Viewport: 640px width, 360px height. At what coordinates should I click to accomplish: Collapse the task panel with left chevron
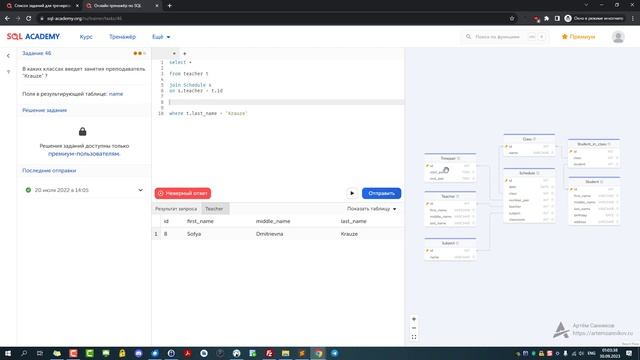pos(8,56)
